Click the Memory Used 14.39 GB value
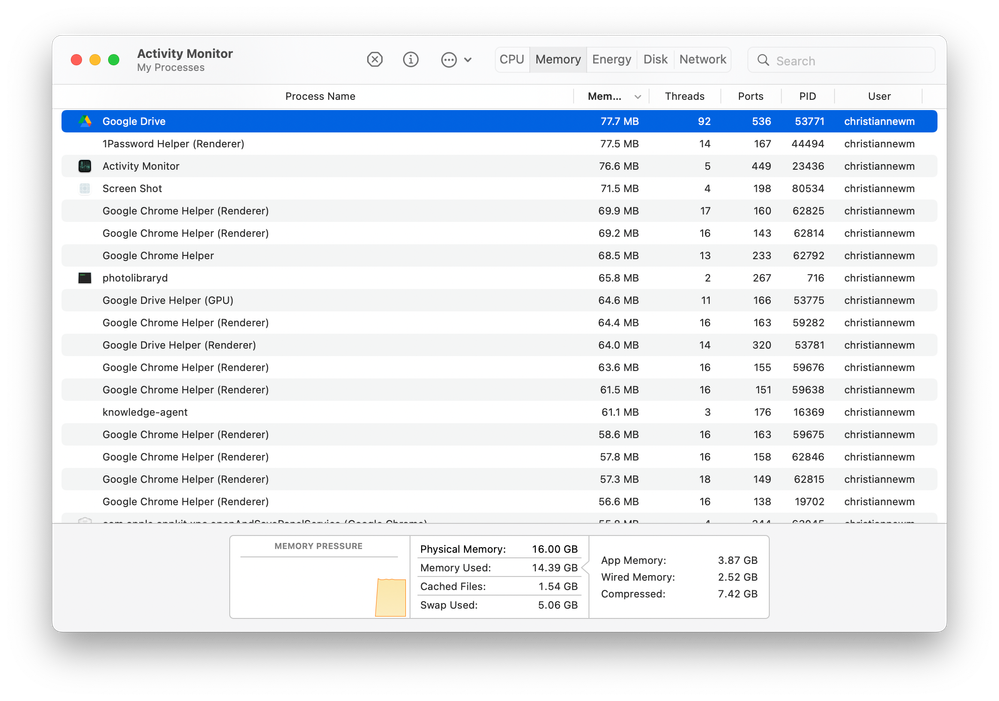The height and width of the screenshot is (701, 999). [555, 568]
